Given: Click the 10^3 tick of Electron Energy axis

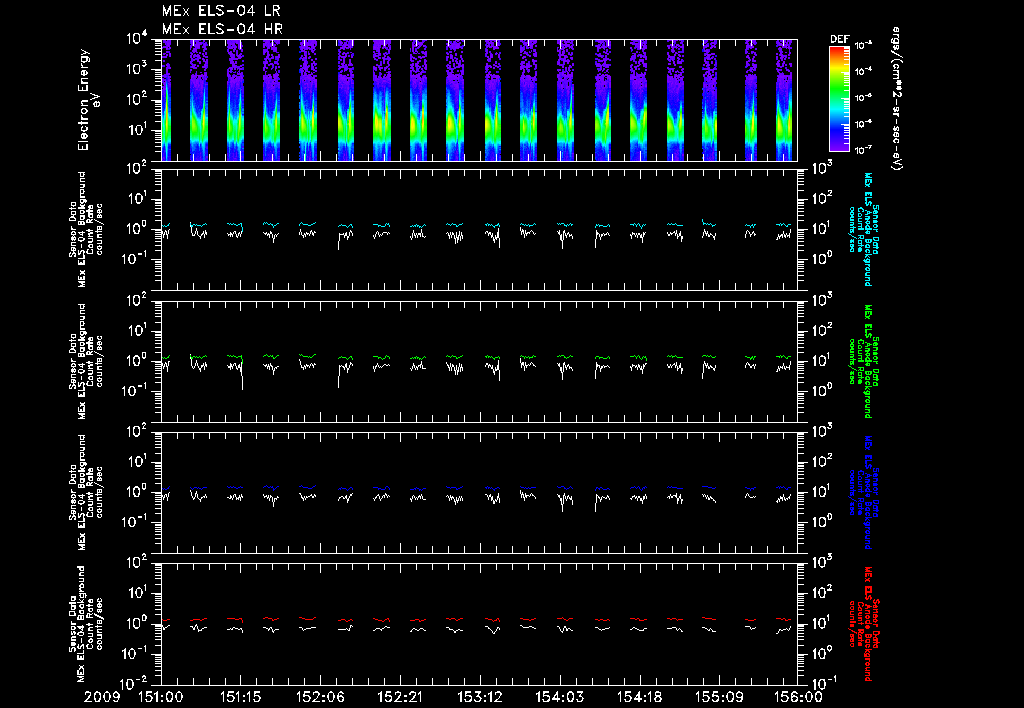Looking at the screenshot, I should click(137, 70).
